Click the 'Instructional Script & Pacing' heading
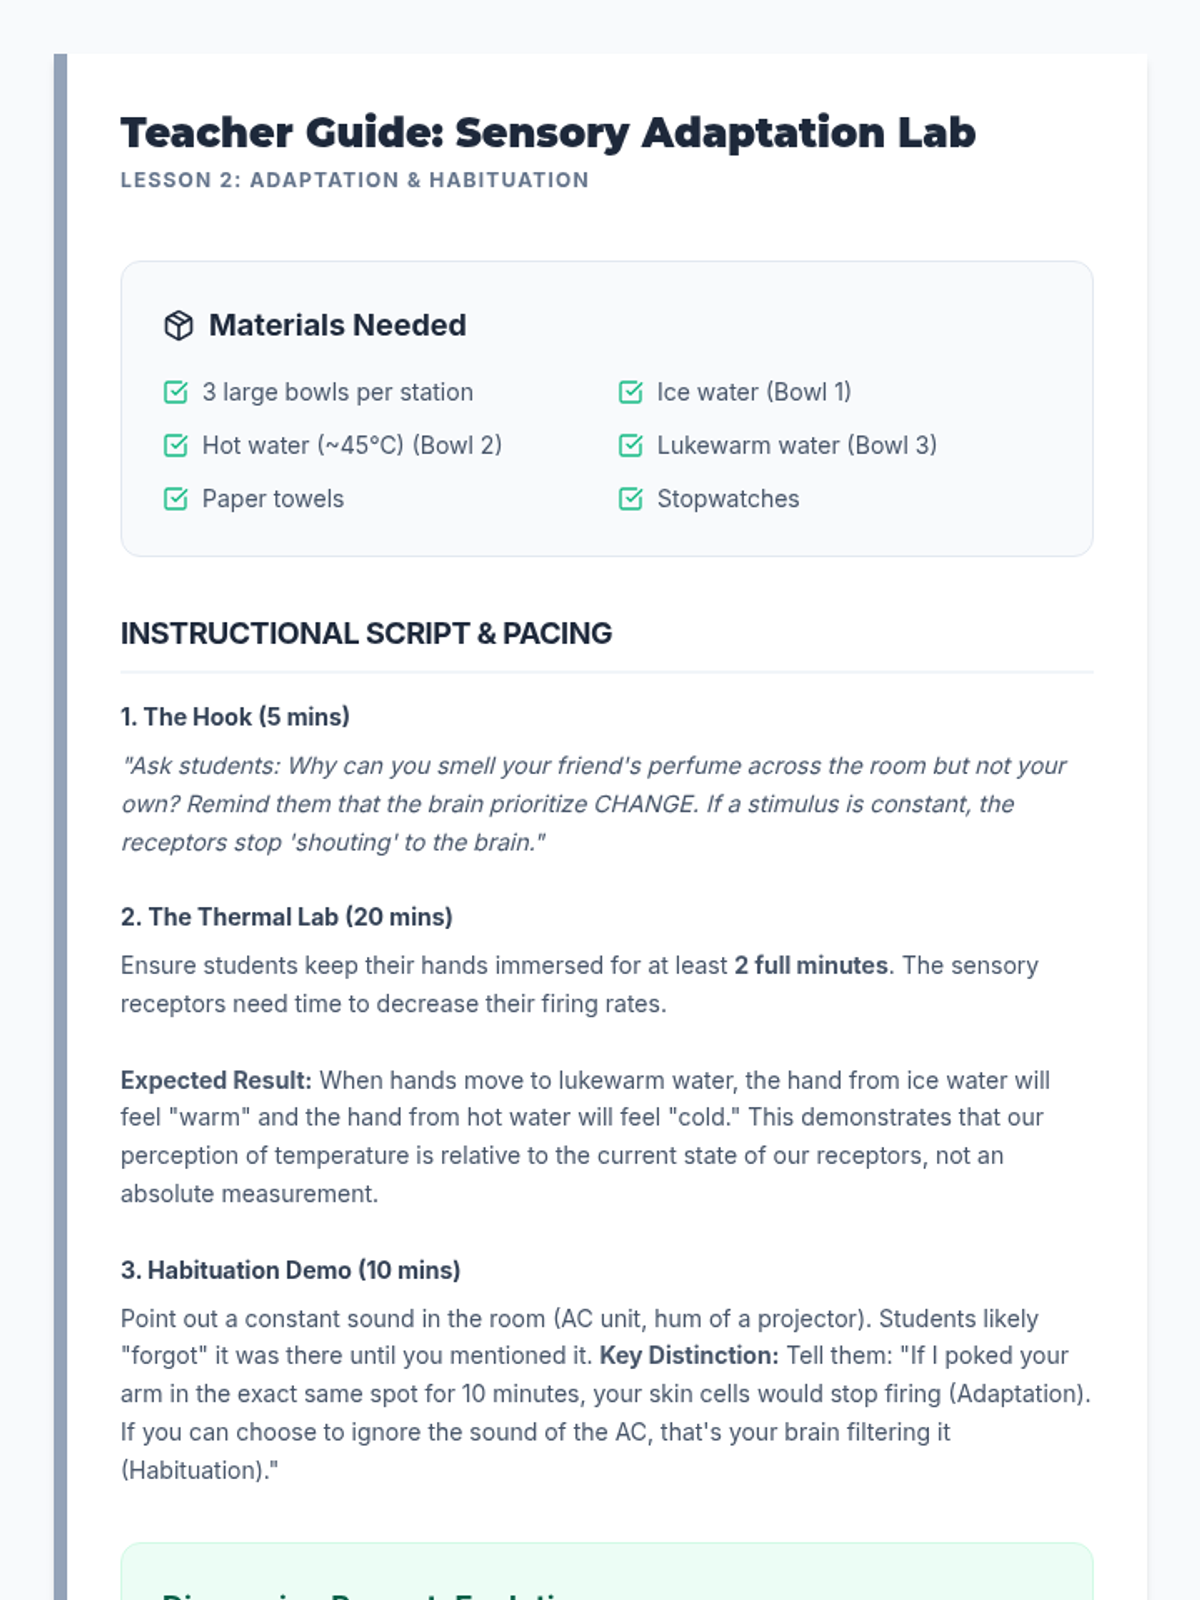This screenshot has height=1600, width=1200. 366,633
